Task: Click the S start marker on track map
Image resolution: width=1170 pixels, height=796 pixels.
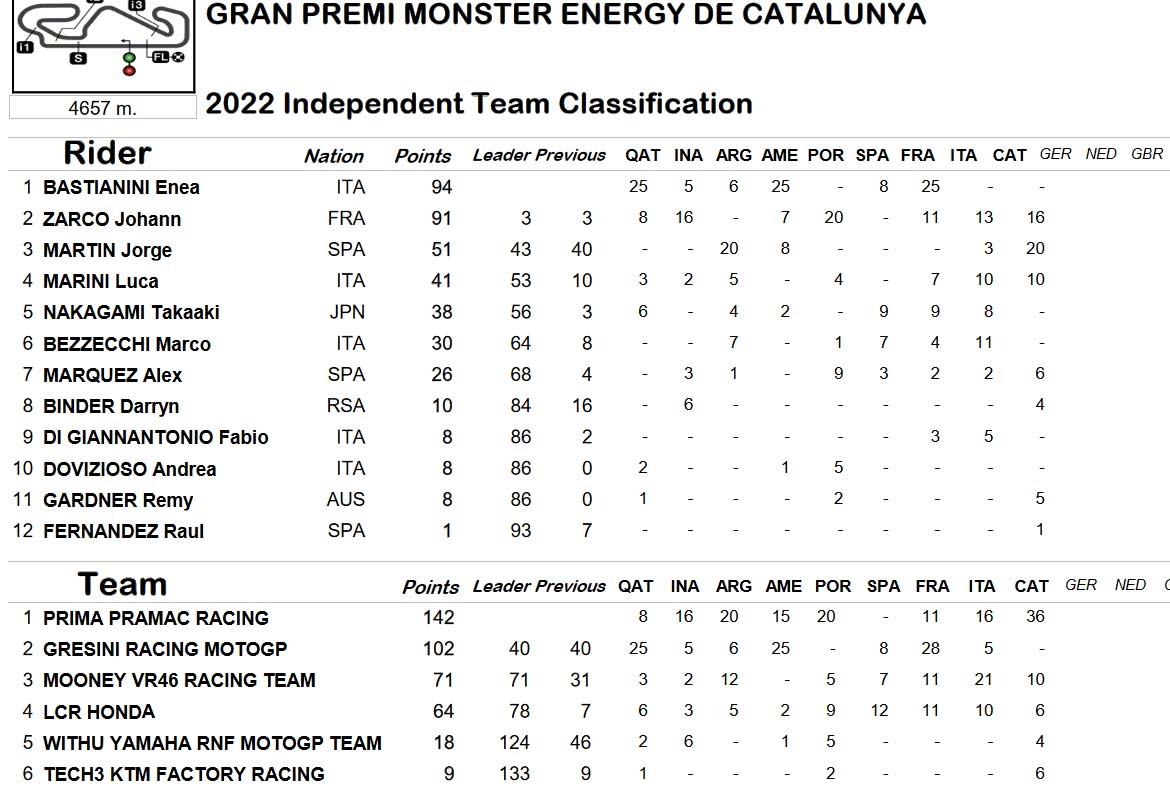Action: click(78, 58)
